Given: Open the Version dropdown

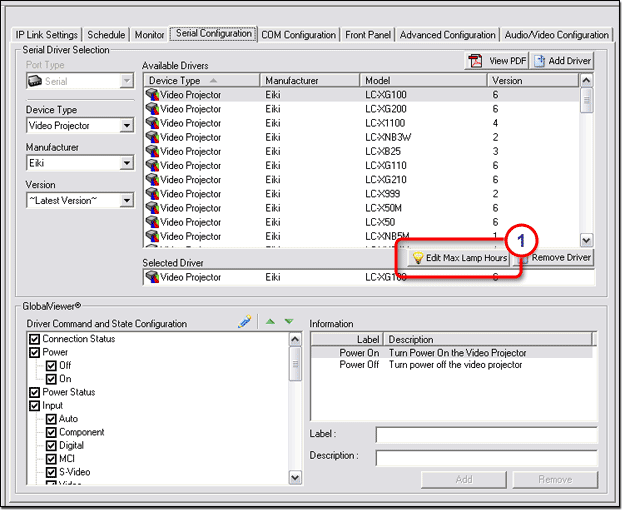Looking at the screenshot, I should 127,200.
